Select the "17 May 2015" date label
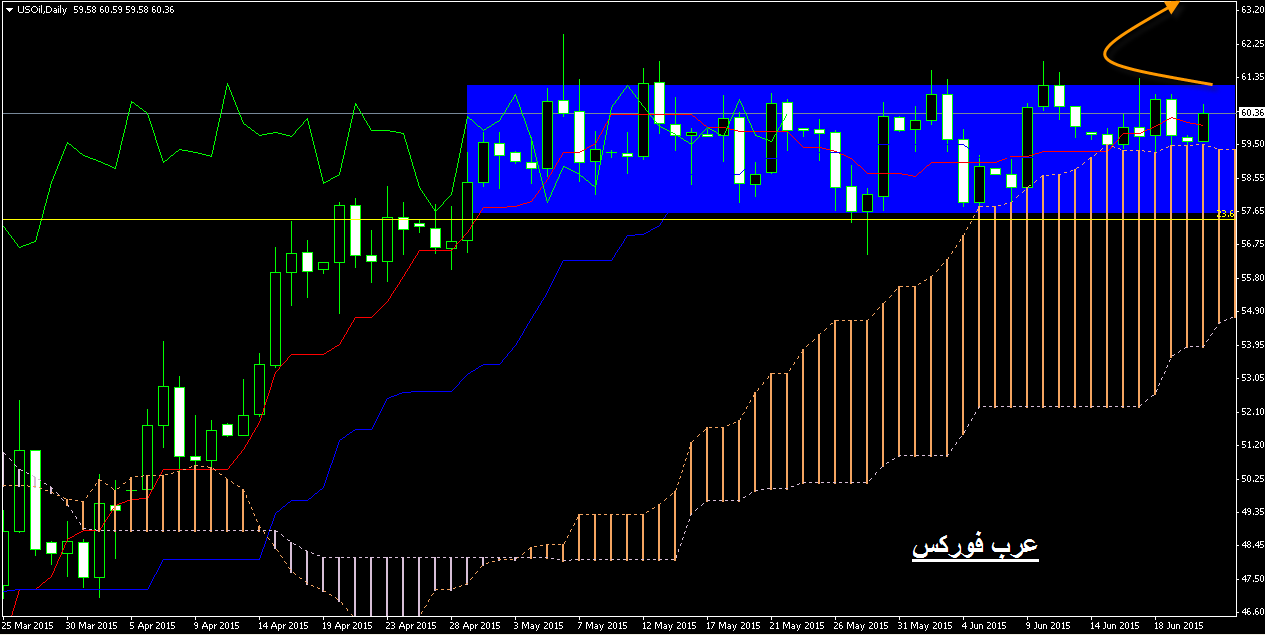1265x635 pixels. tap(732, 627)
